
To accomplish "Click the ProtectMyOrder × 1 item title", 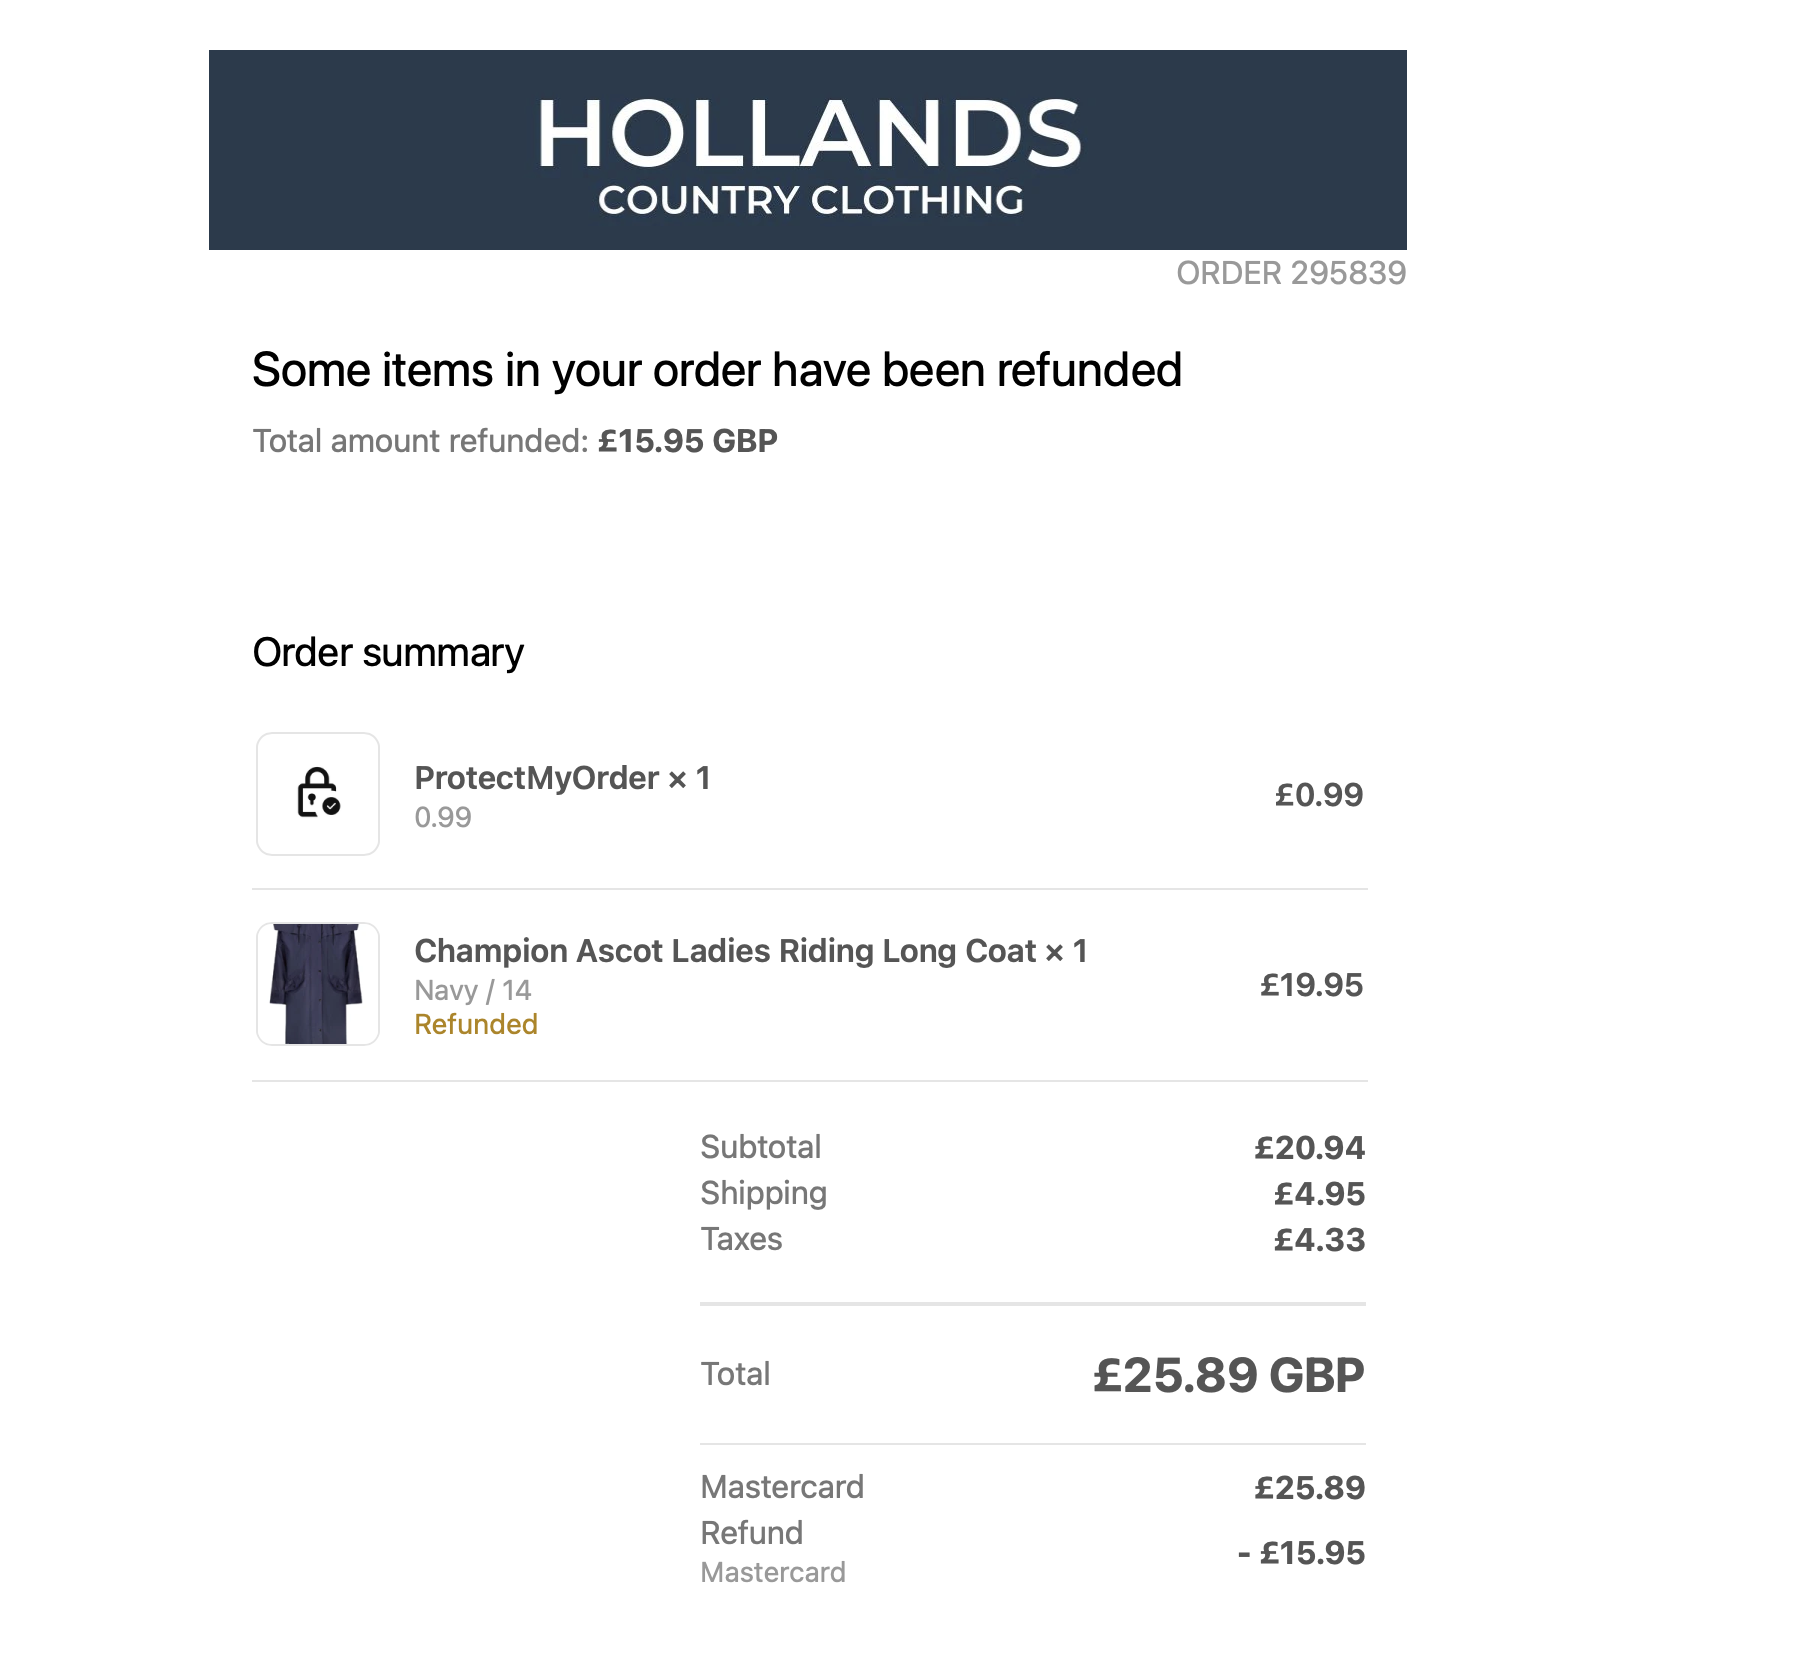I will (563, 778).
